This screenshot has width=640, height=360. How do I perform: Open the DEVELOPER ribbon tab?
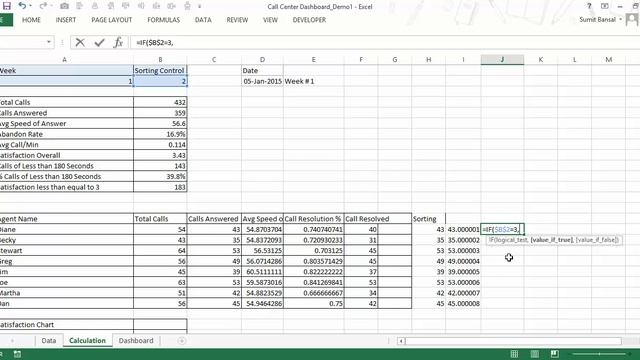point(309,20)
